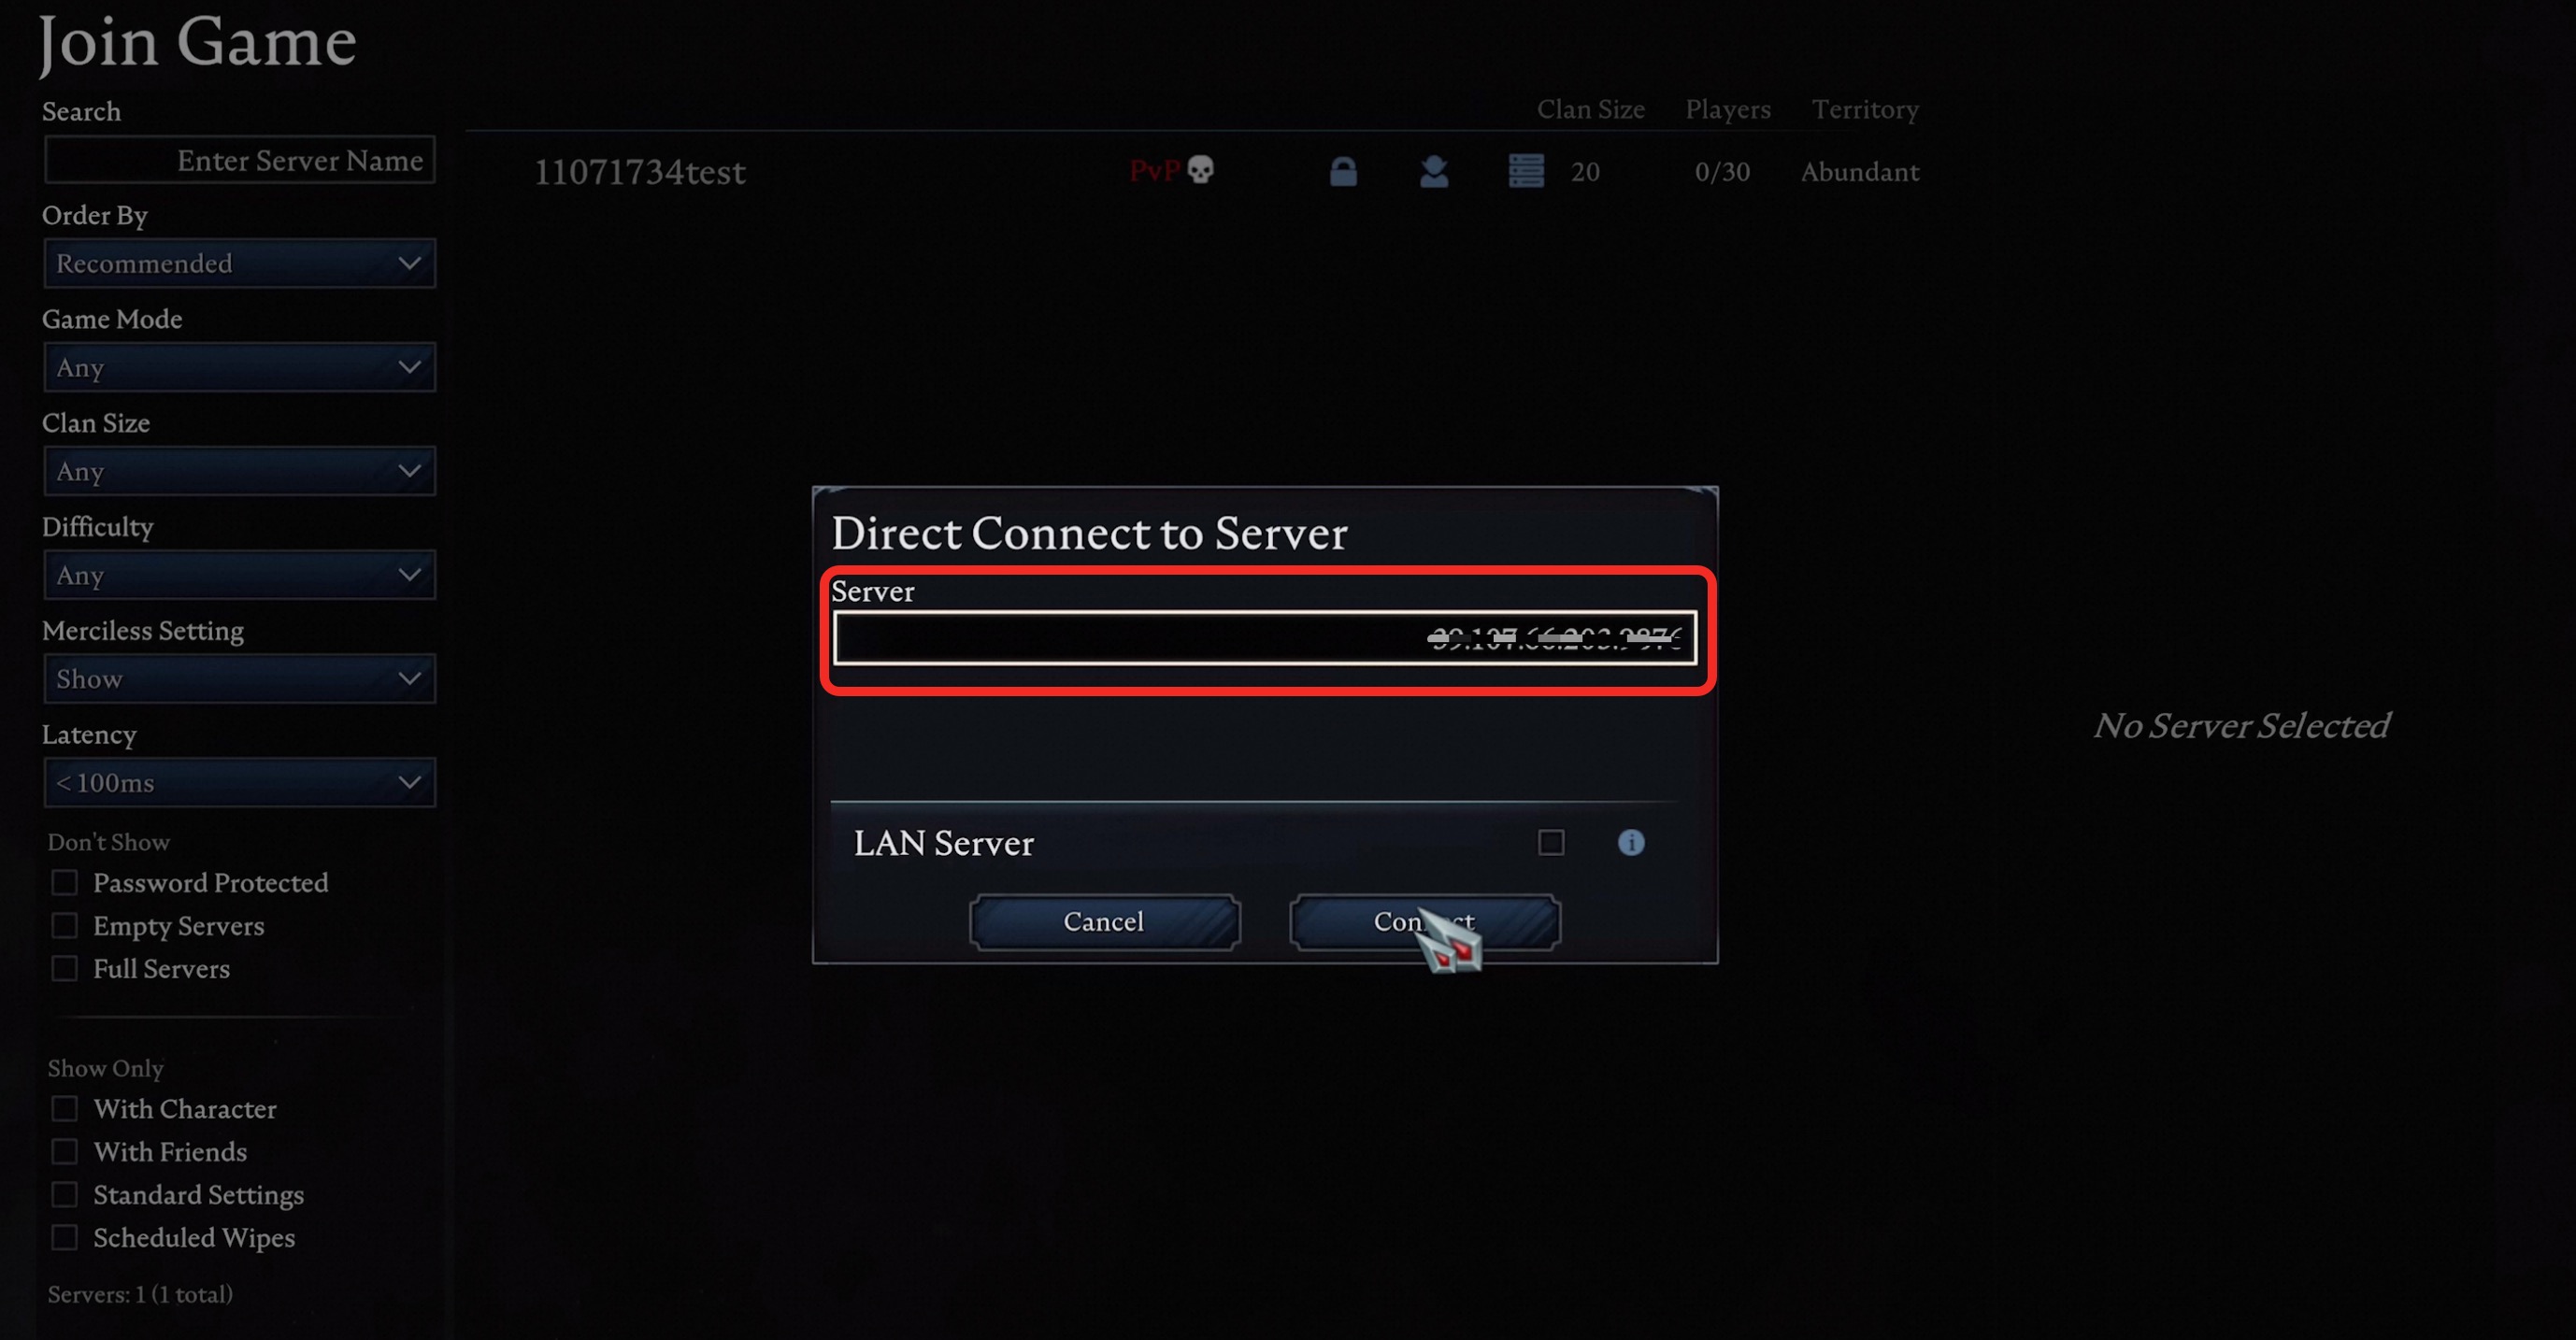Image resolution: width=2576 pixels, height=1340 pixels.
Task: Toggle the Empty Servers checkbox
Action: (x=65, y=926)
